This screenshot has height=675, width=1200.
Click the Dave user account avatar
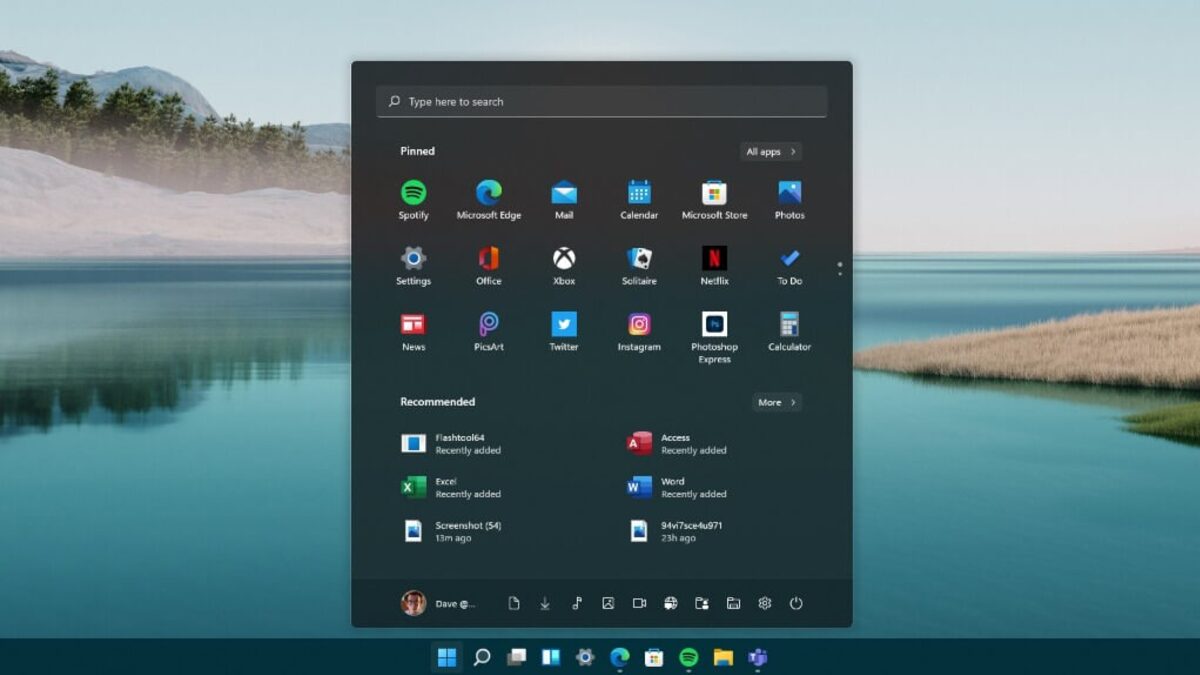(413, 603)
